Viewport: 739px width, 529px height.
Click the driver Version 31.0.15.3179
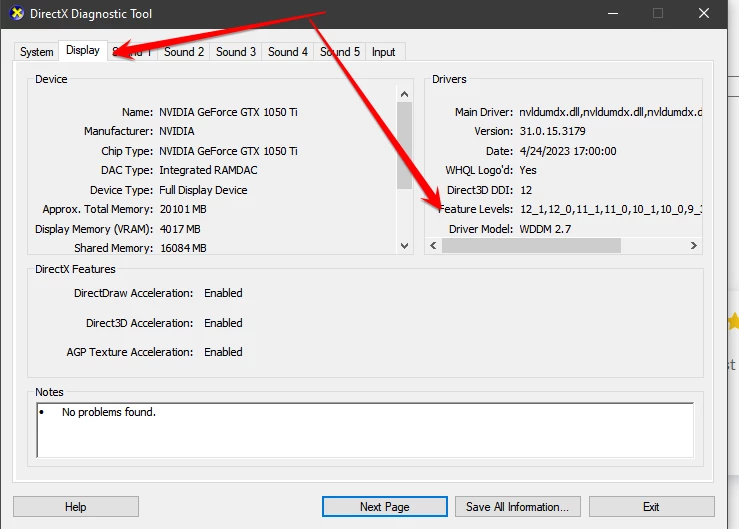point(552,131)
